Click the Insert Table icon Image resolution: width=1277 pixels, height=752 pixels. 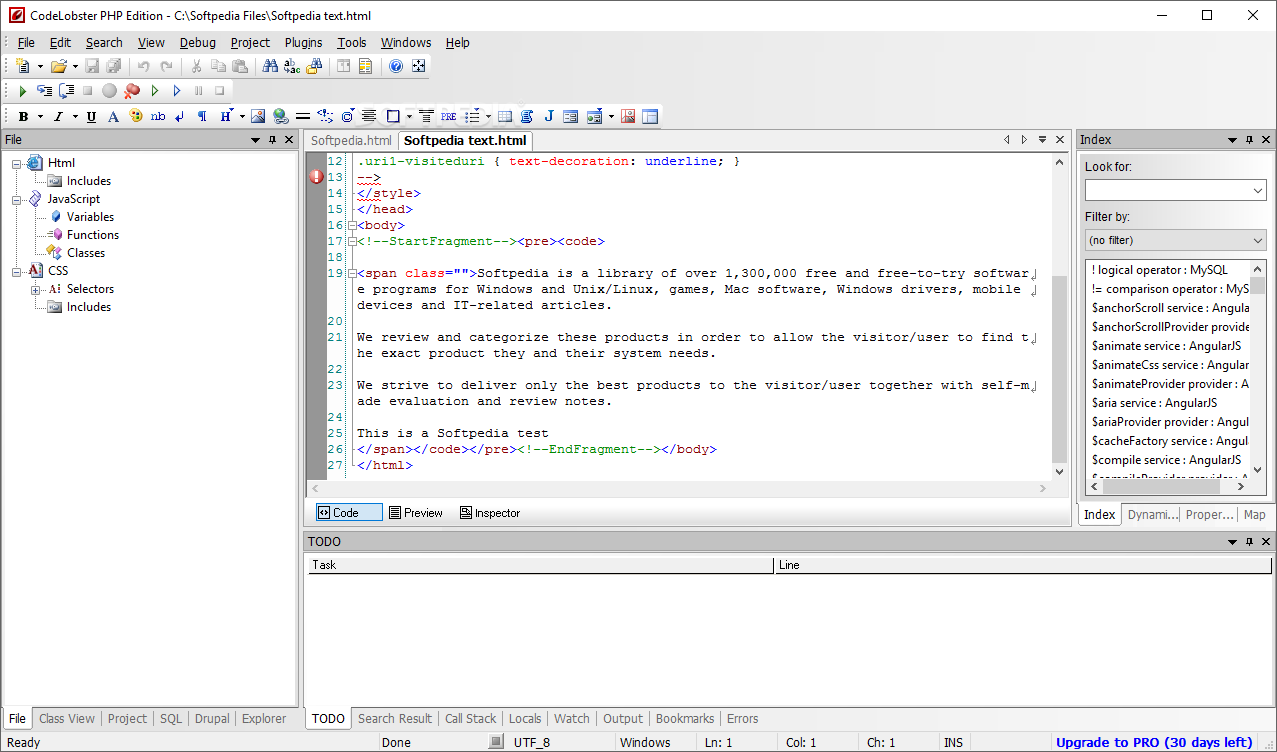[x=505, y=116]
